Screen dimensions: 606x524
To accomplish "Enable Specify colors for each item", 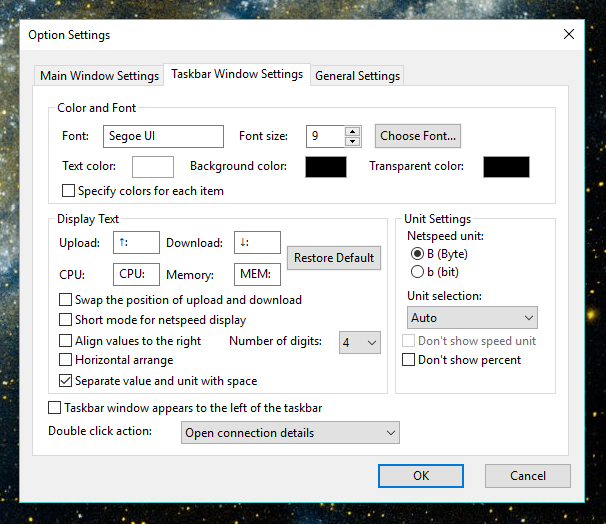I will click(68, 191).
